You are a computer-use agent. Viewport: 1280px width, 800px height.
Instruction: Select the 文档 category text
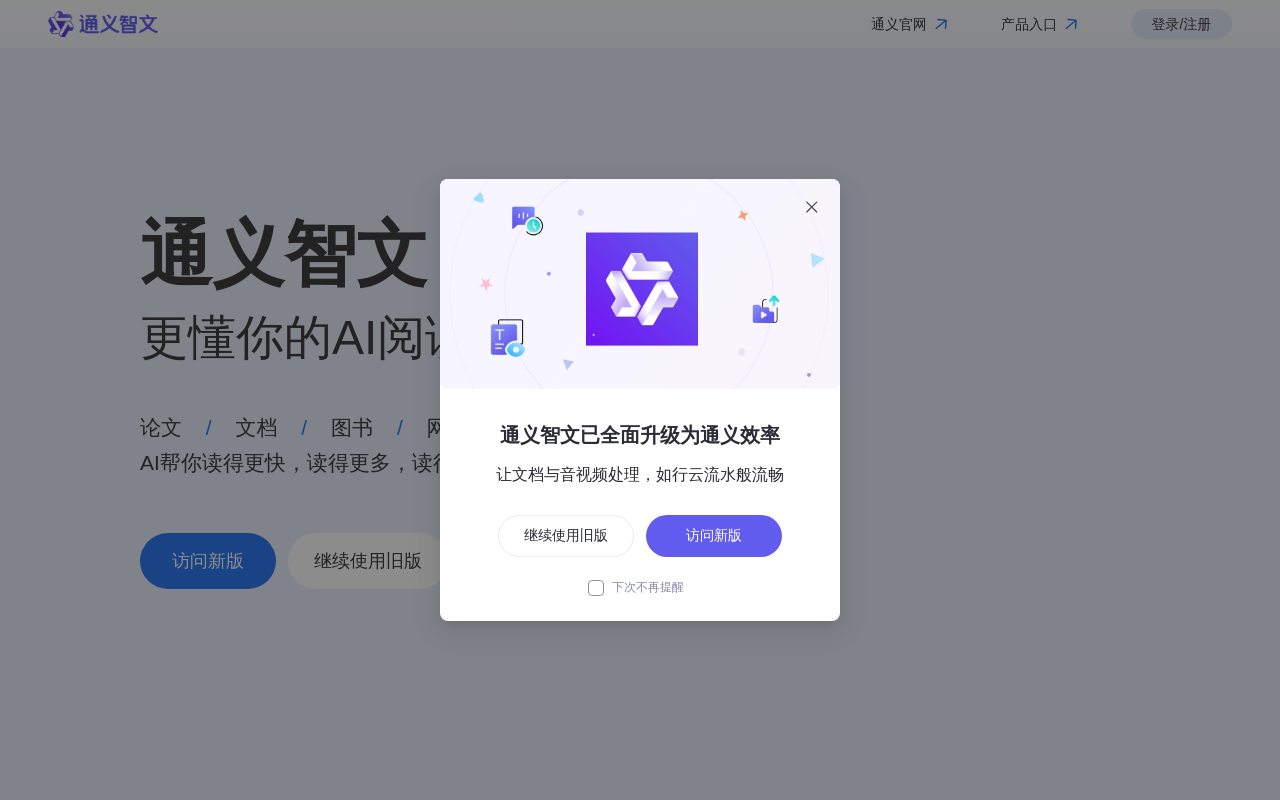point(256,428)
